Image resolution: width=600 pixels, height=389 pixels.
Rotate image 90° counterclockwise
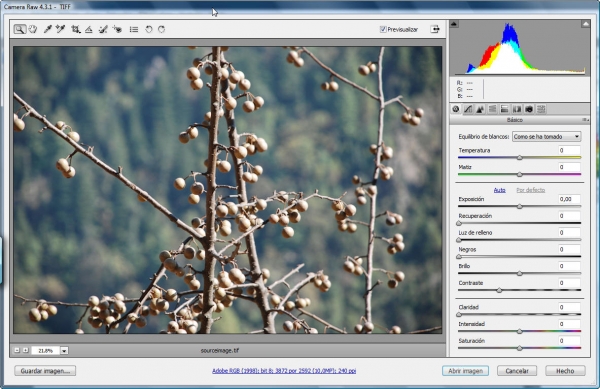point(149,29)
